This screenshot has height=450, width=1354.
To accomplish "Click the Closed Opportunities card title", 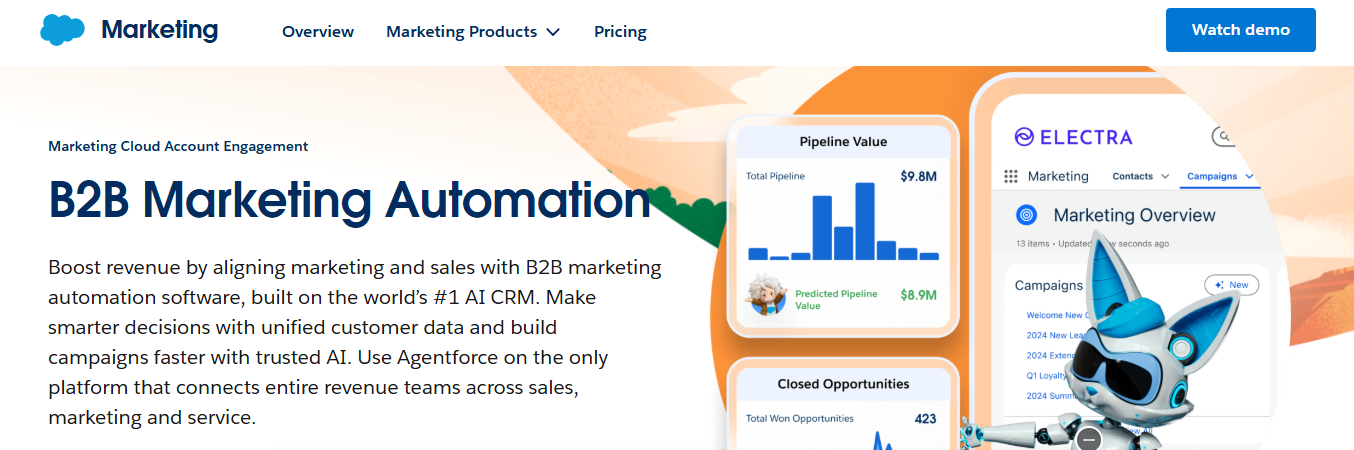I will pos(843,384).
